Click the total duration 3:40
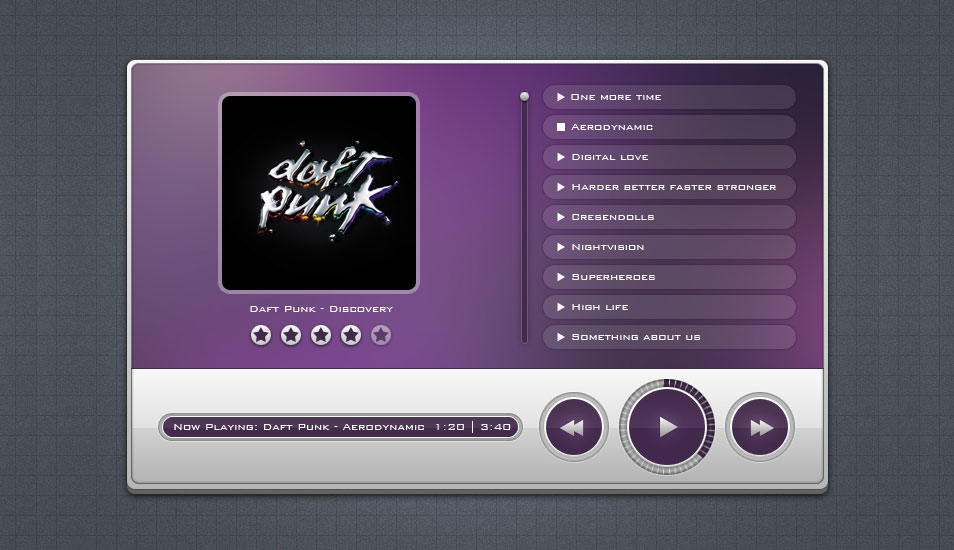Screen dimensions: 954x550 coord(496,427)
